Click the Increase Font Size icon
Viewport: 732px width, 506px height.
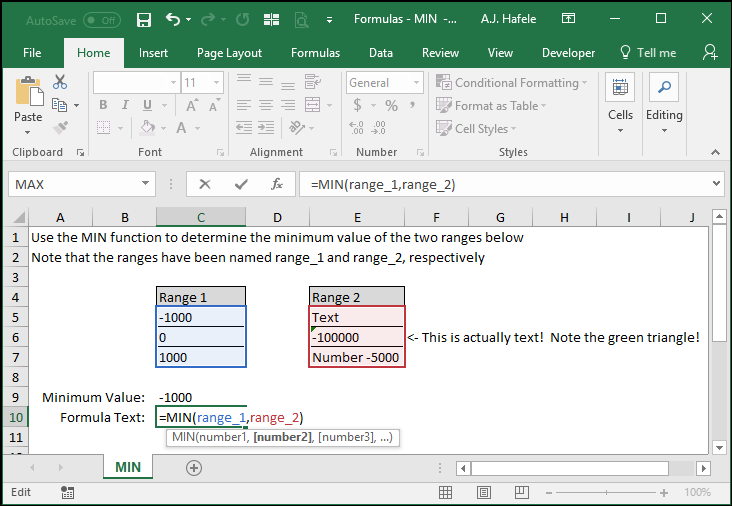(x=192, y=105)
